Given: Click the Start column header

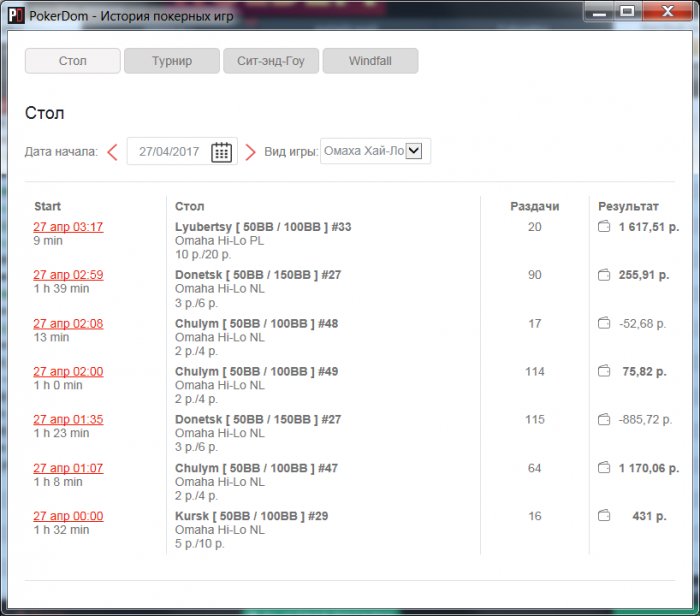Looking at the screenshot, I should tap(47, 206).
